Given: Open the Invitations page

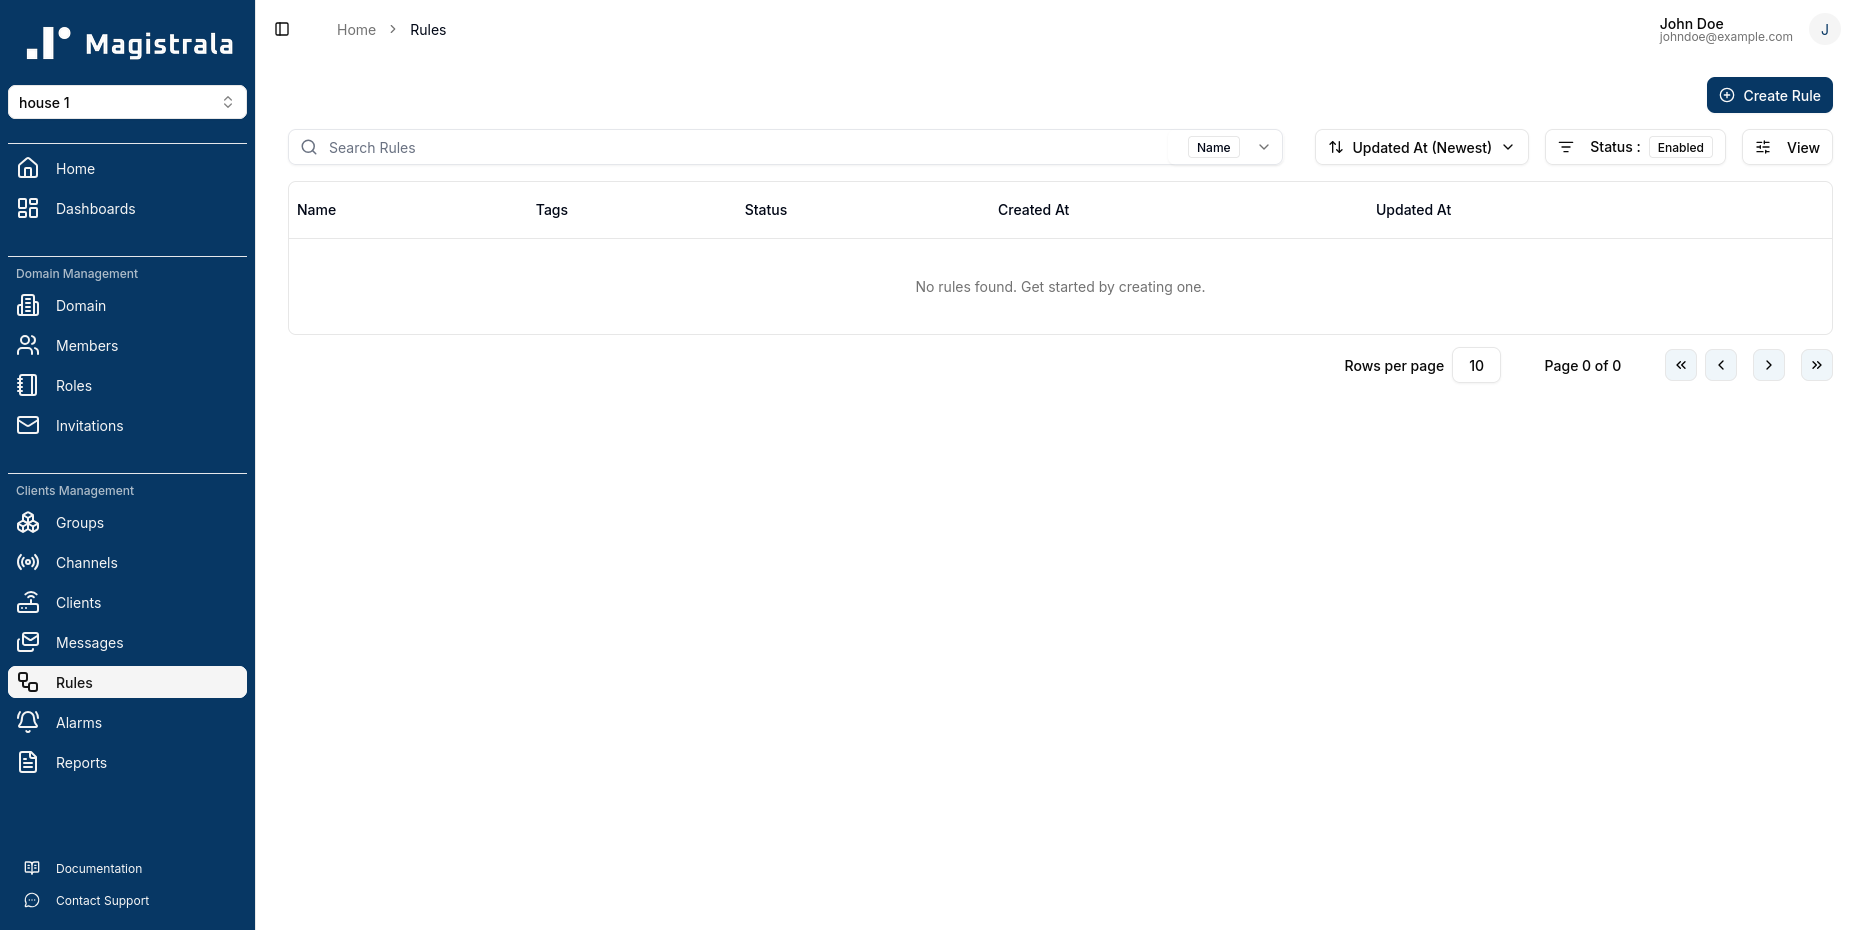Looking at the screenshot, I should point(89,425).
